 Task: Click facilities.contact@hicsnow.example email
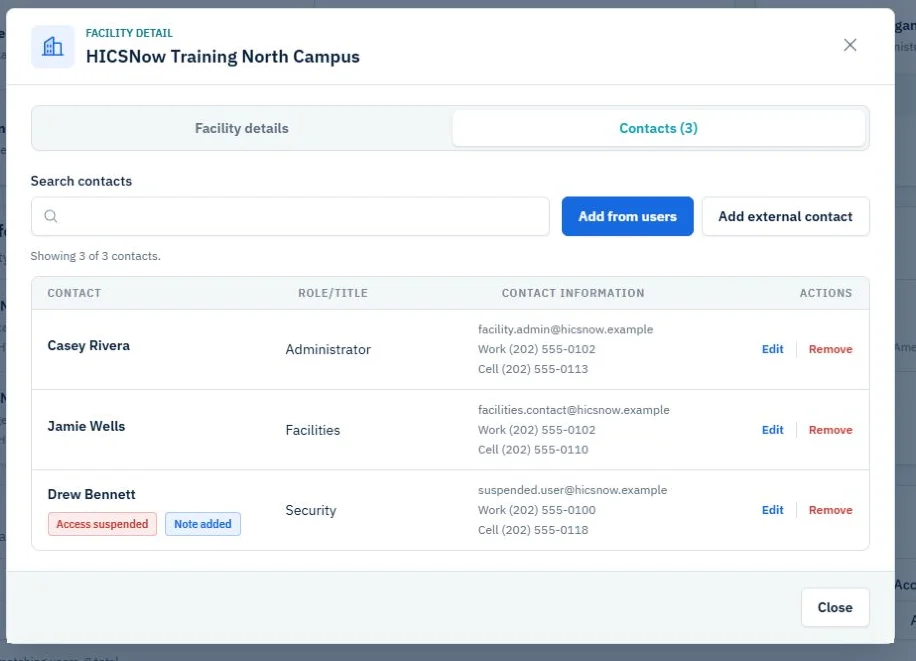(574, 410)
